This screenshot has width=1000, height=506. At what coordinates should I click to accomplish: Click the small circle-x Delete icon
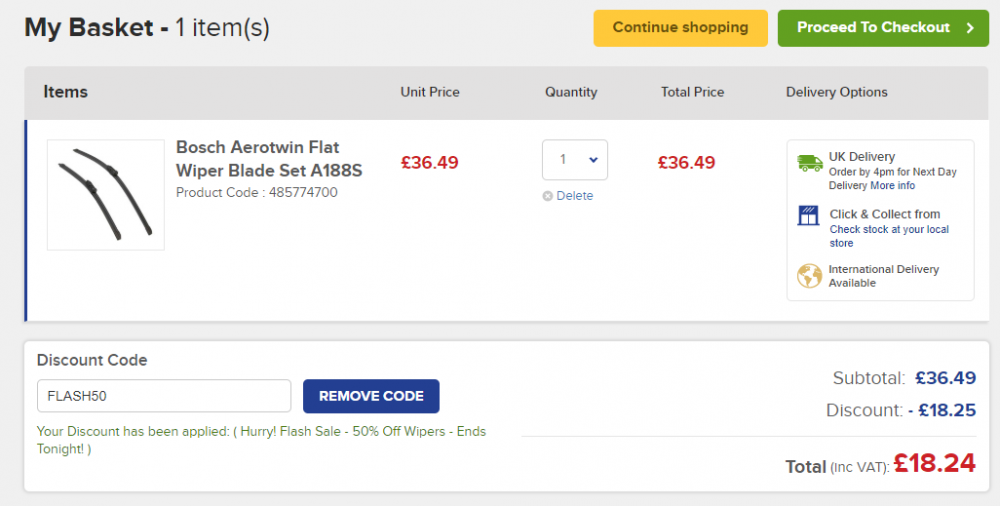pyautogui.click(x=547, y=196)
